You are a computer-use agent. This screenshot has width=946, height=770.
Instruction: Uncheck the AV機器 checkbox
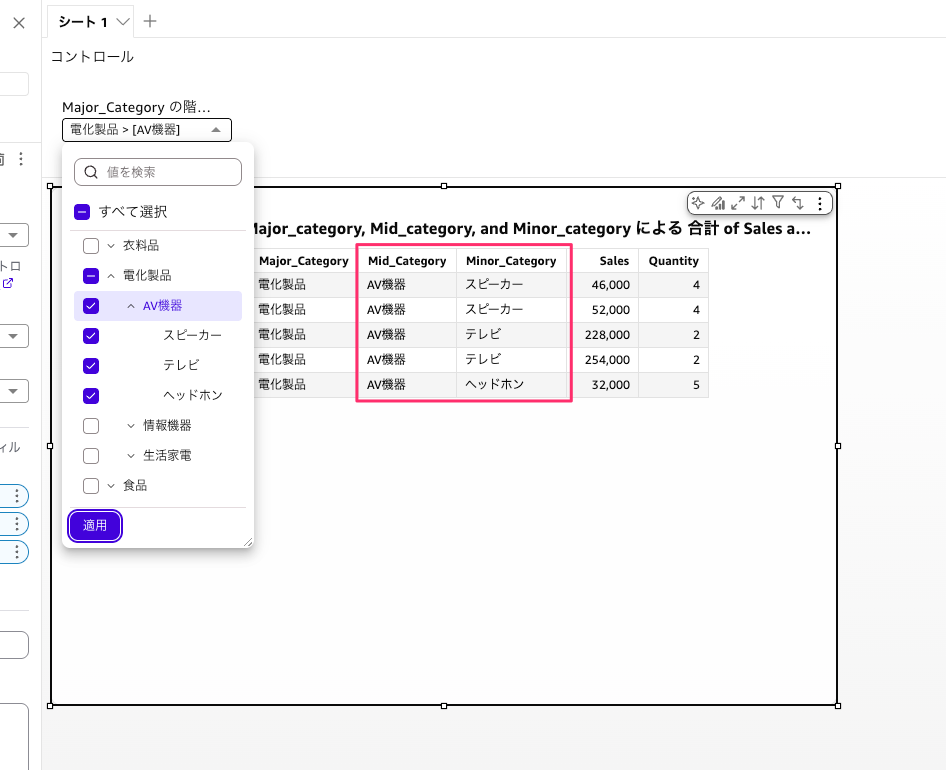pos(91,306)
